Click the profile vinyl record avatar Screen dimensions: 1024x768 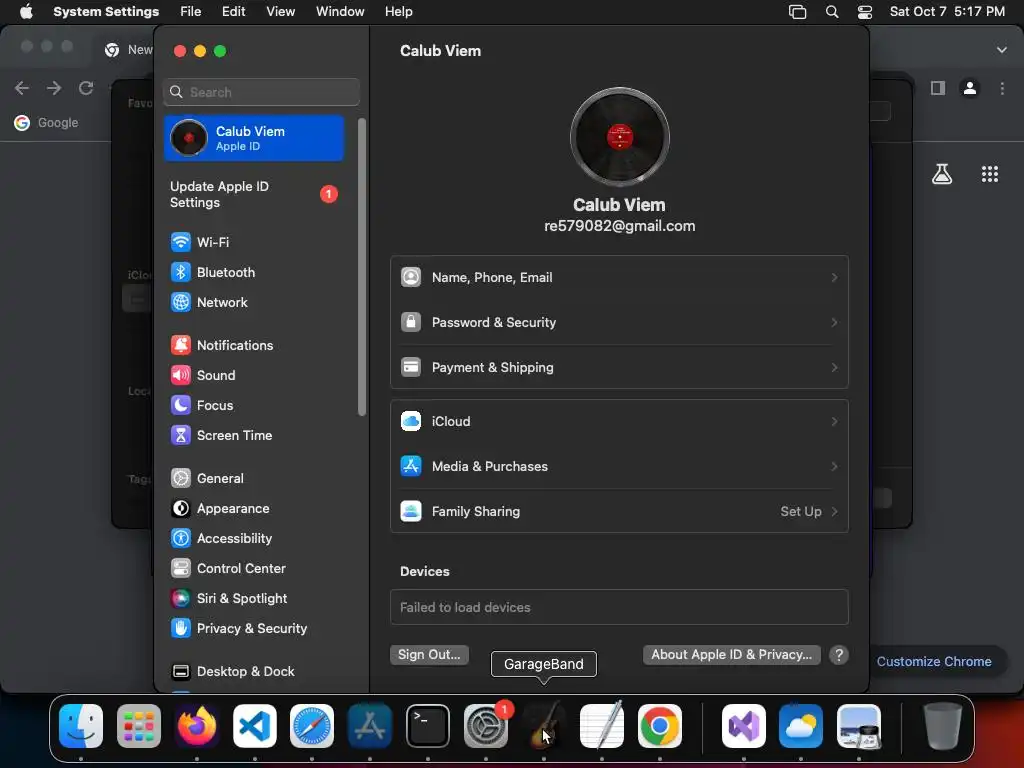tap(619, 137)
